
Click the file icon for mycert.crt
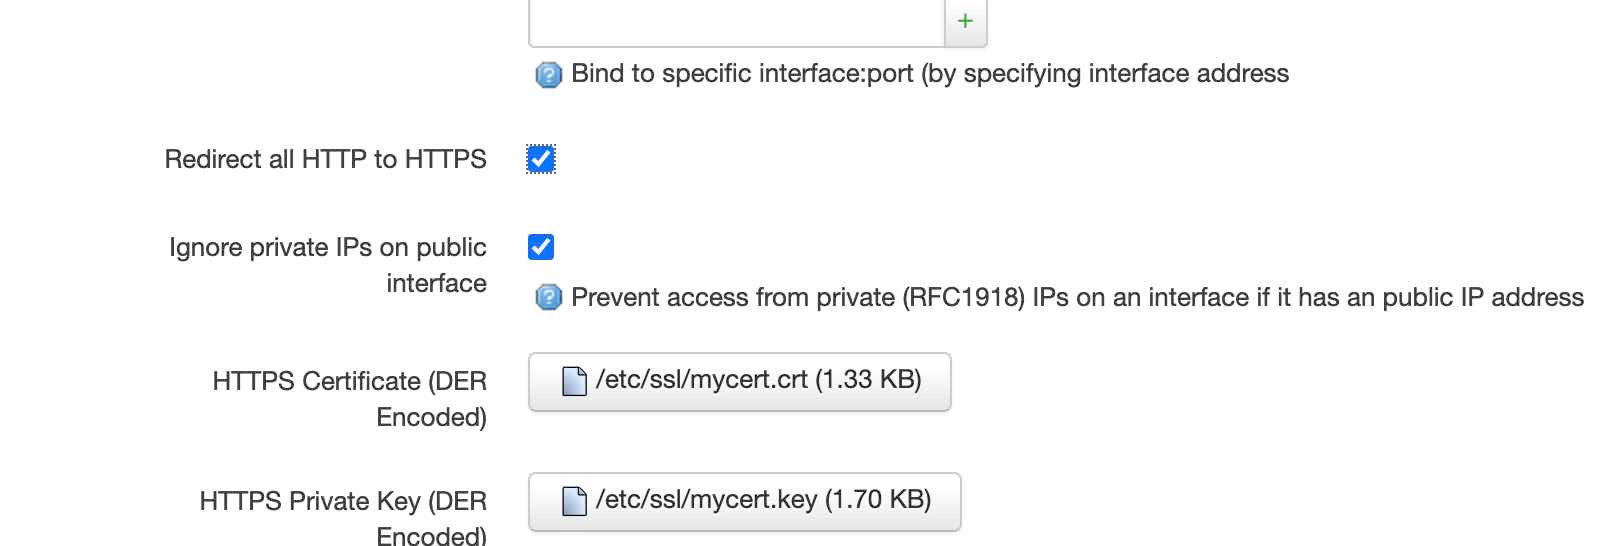pyautogui.click(x=574, y=381)
